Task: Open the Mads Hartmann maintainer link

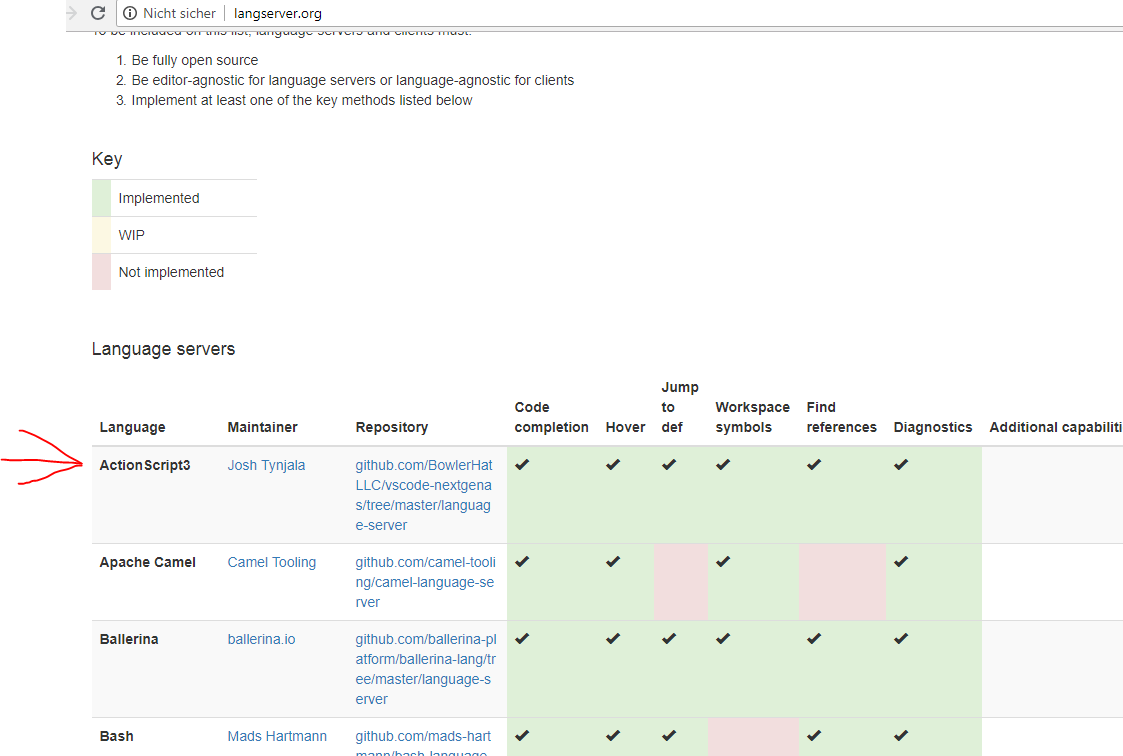Action: coord(277,735)
